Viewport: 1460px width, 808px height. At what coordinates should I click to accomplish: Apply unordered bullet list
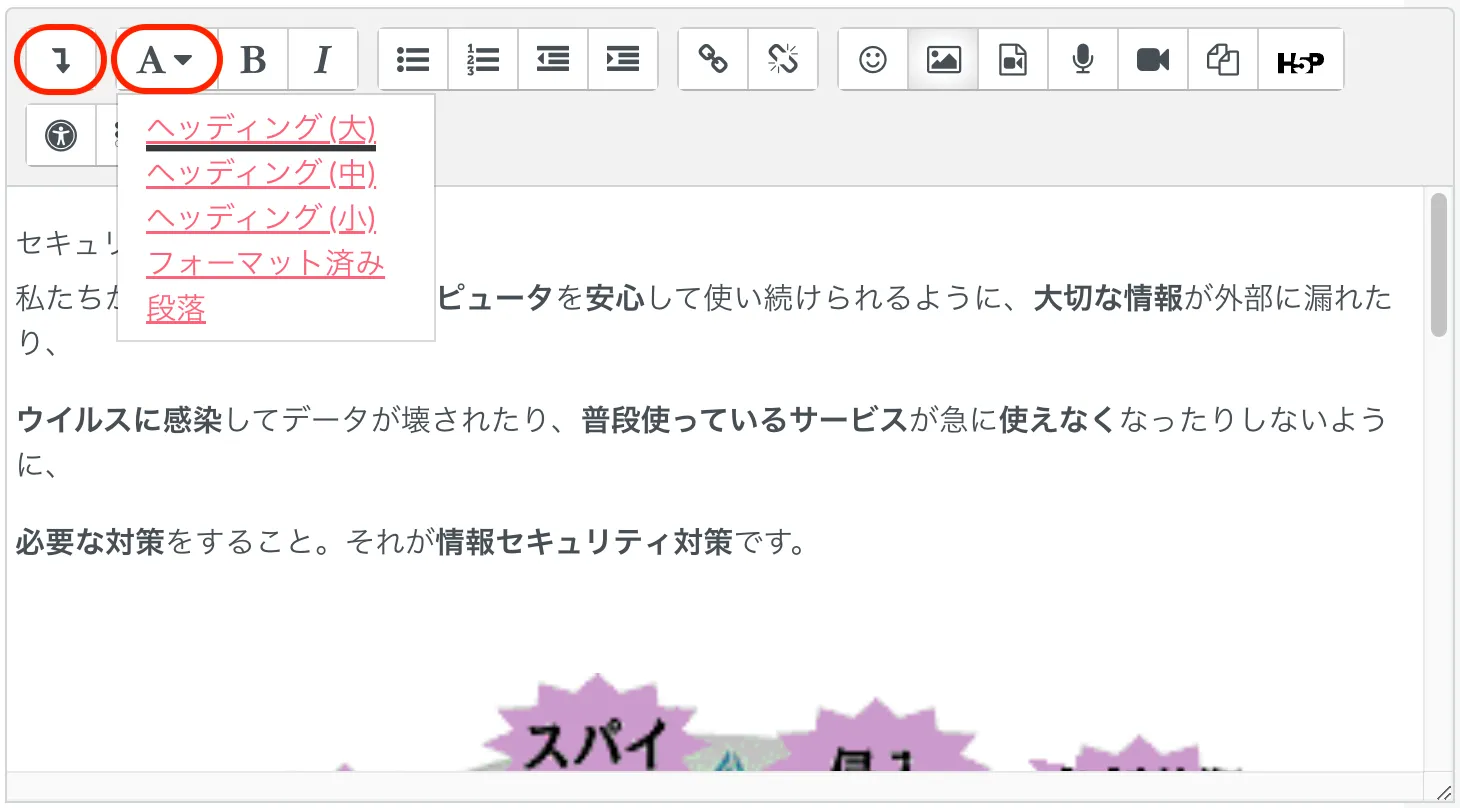tap(413, 61)
